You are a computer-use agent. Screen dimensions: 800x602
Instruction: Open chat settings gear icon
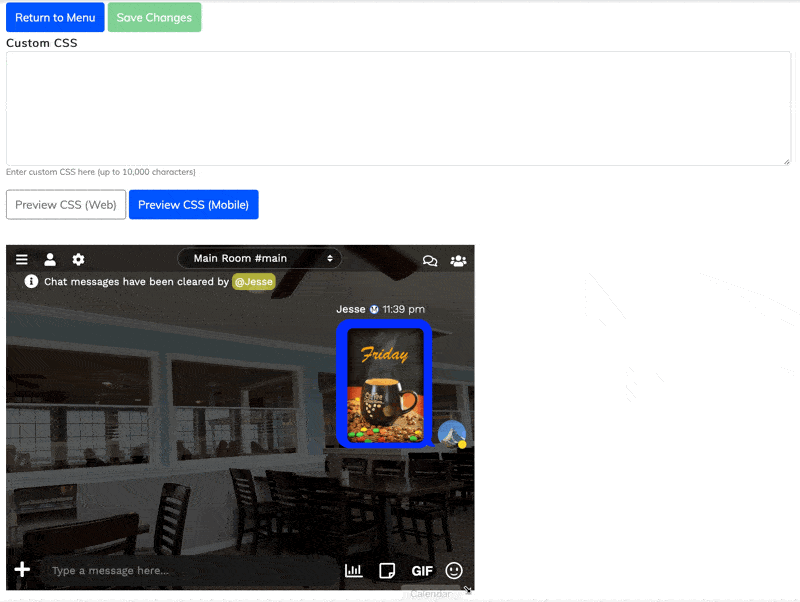click(x=78, y=260)
